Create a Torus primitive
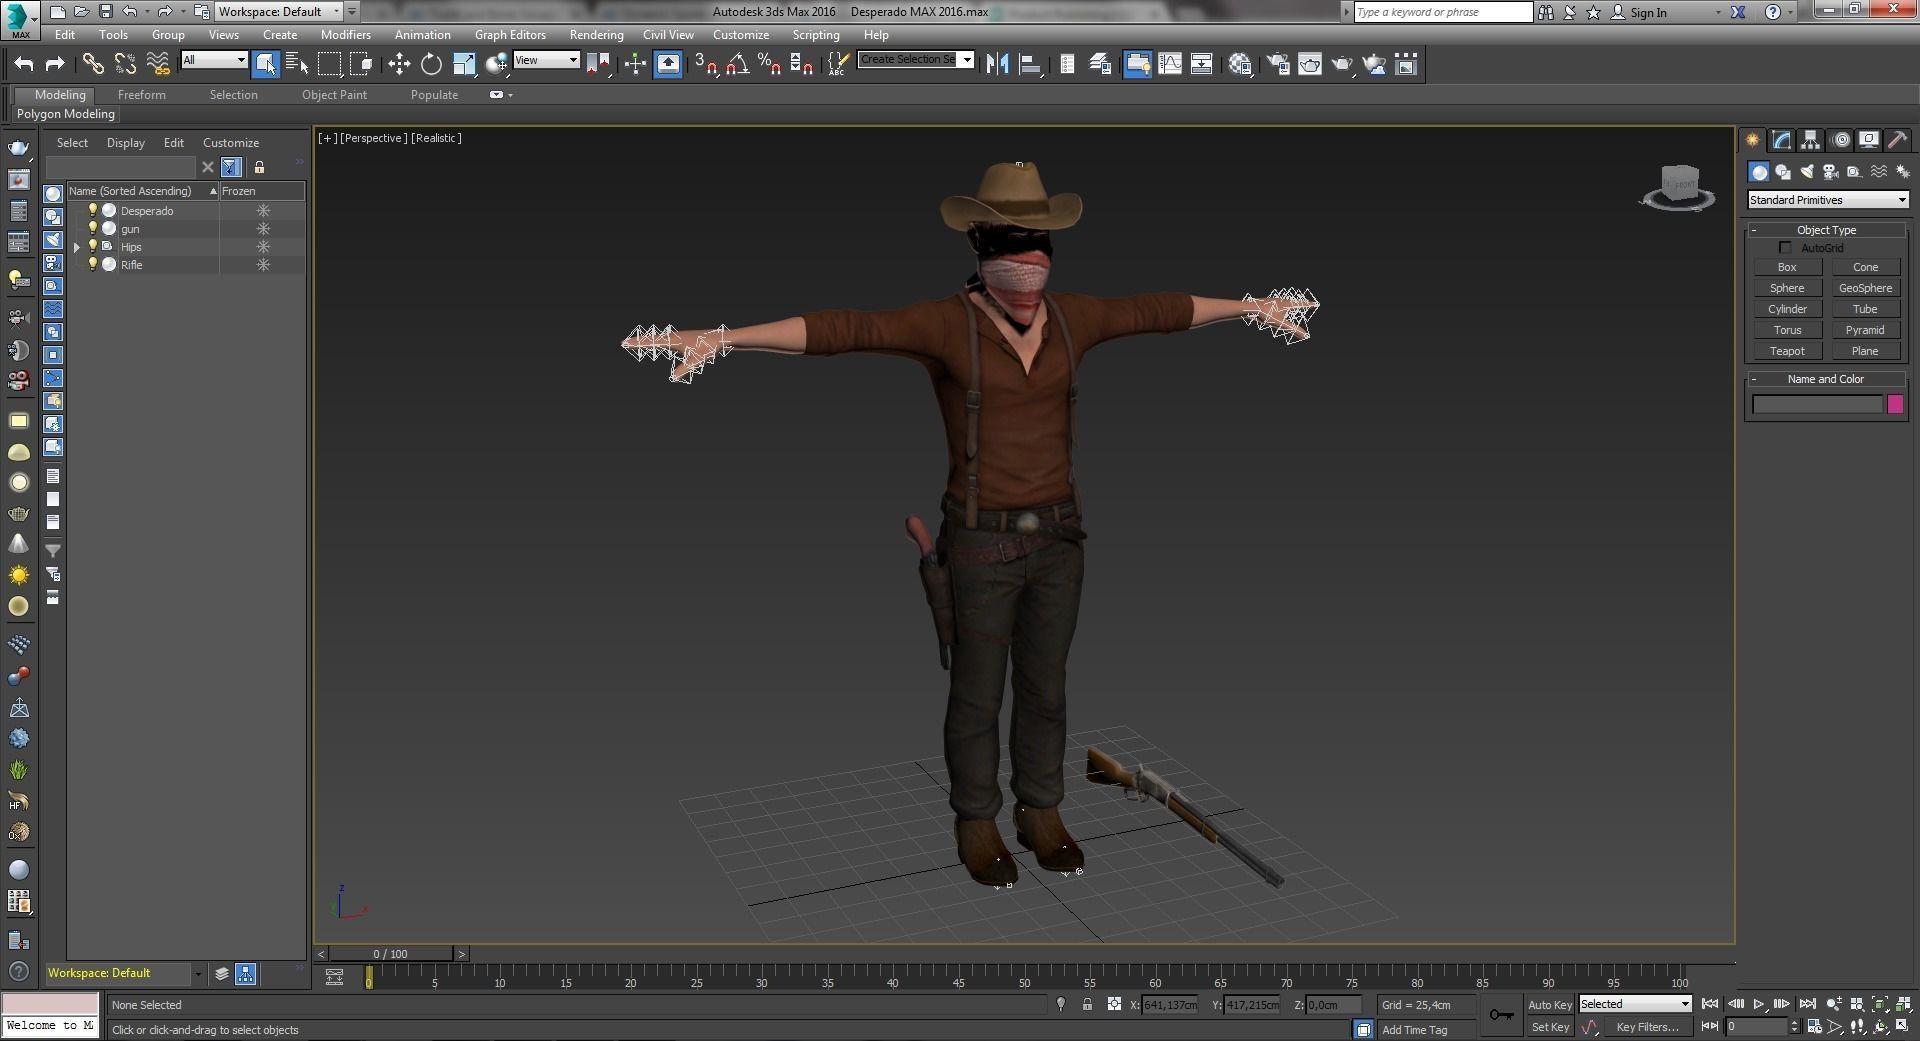 click(1787, 330)
